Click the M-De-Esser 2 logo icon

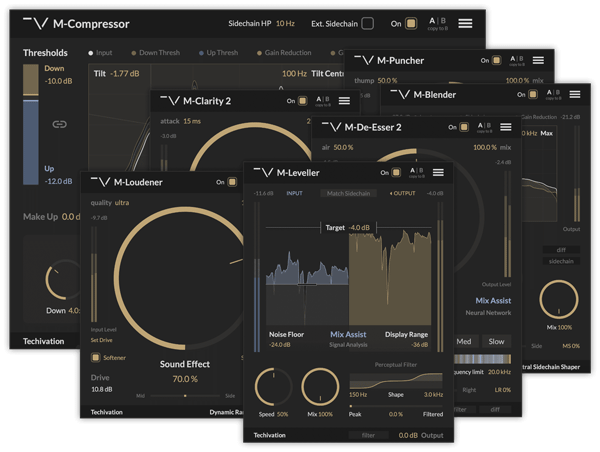coord(331,127)
